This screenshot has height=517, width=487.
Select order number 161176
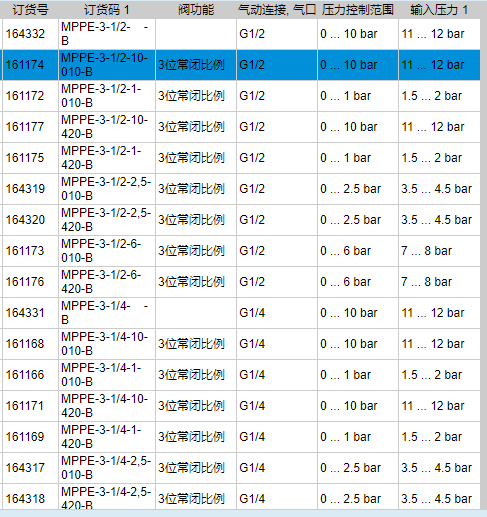[25, 282]
